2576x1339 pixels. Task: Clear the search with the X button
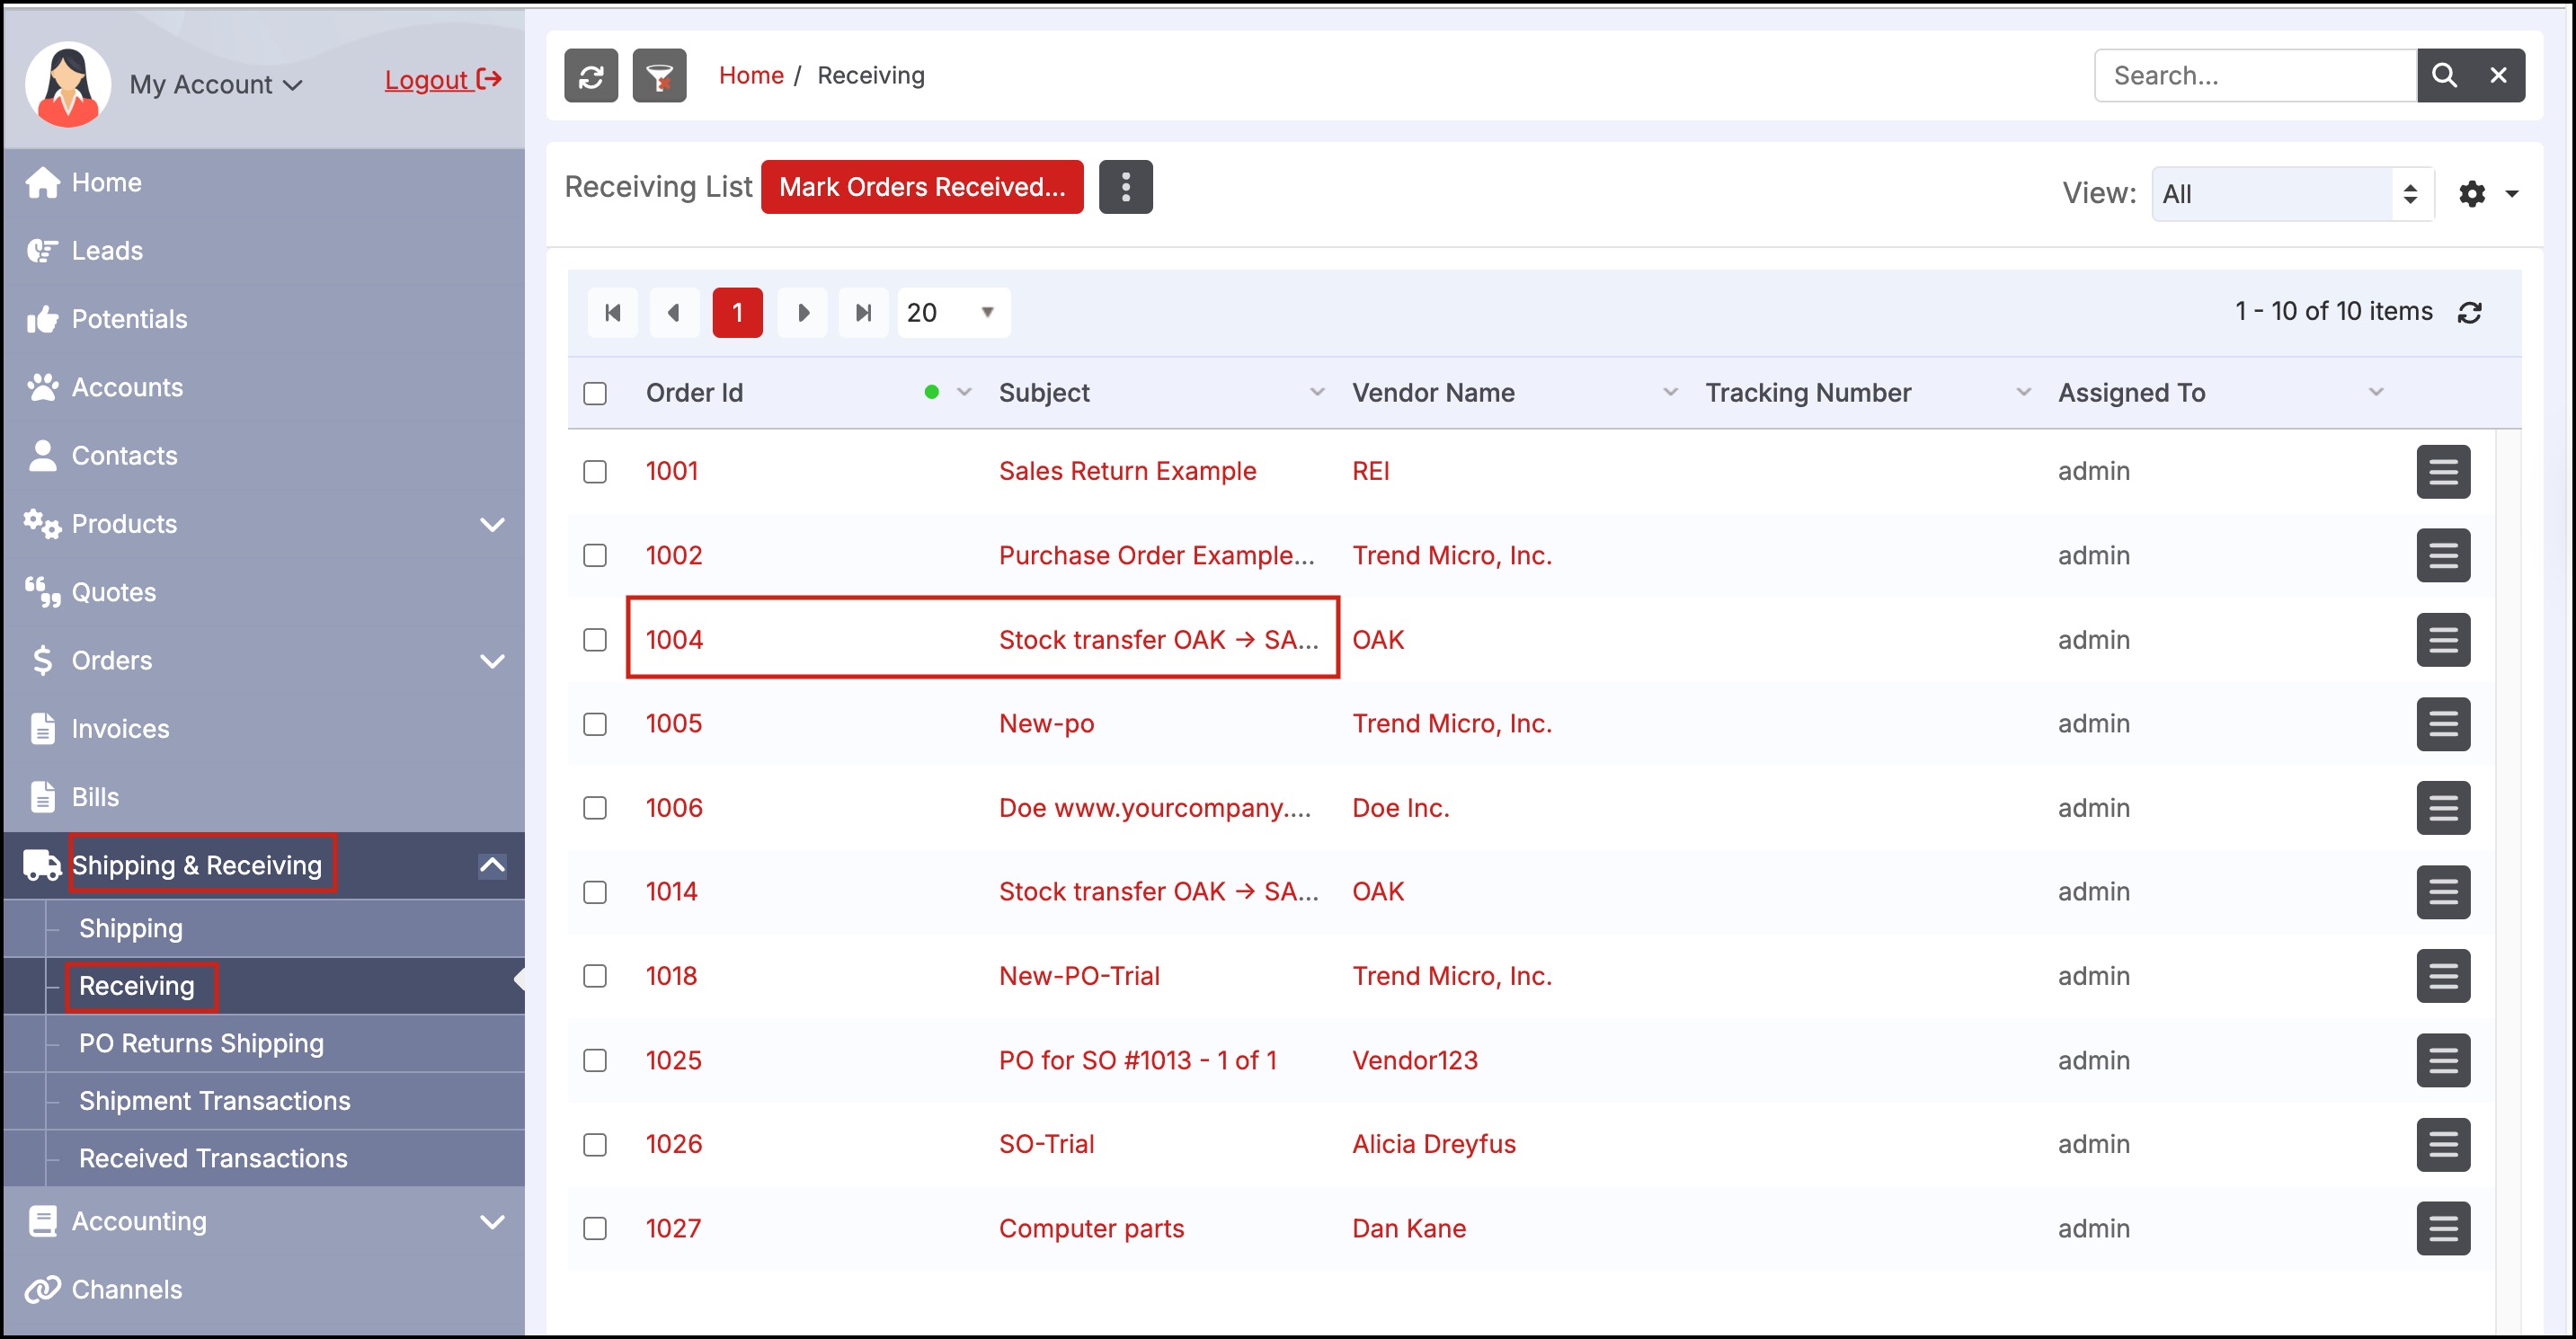2498,76
